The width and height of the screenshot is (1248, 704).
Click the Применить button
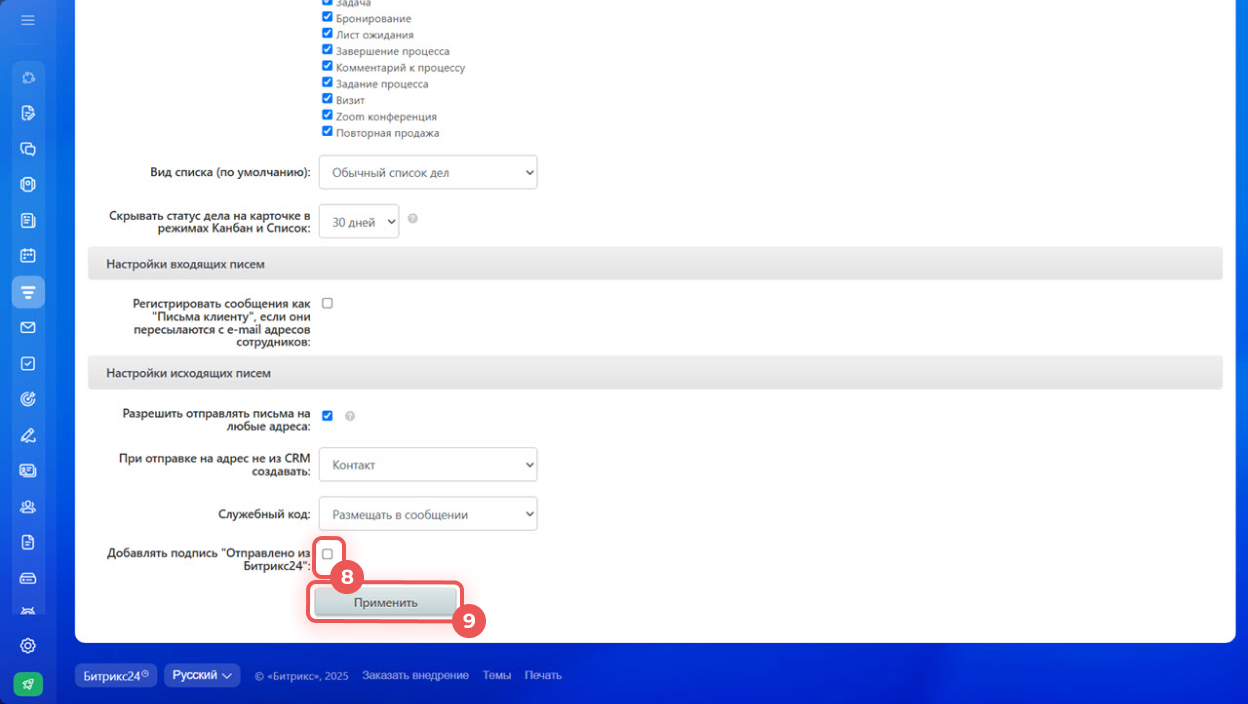385,603
